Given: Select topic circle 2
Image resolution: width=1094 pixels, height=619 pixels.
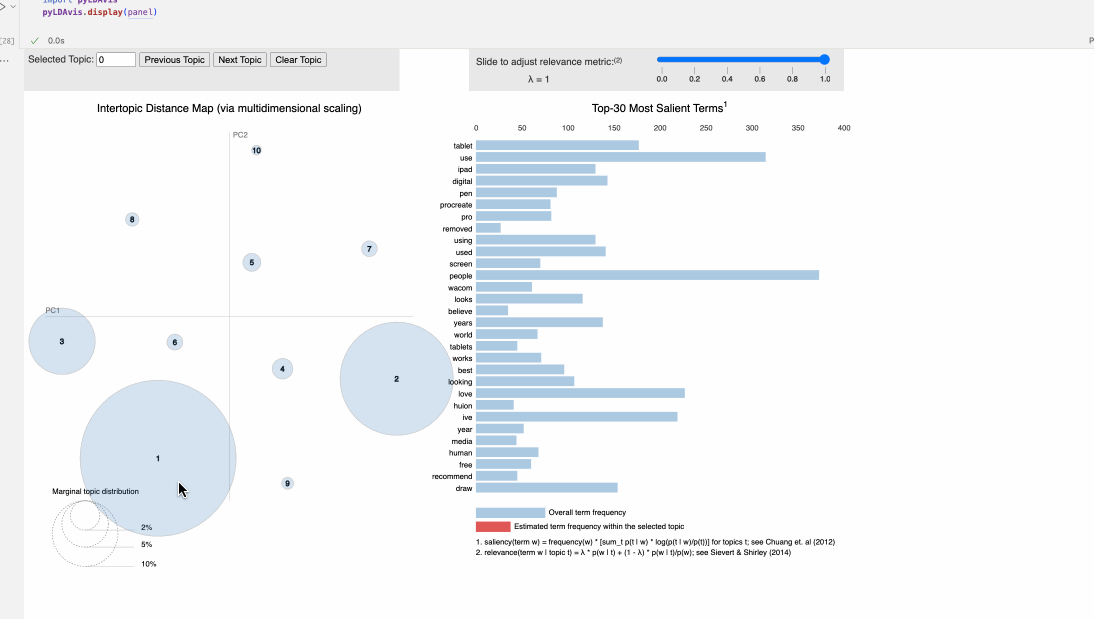Looking at the screenshot, I should pos(396,379).
